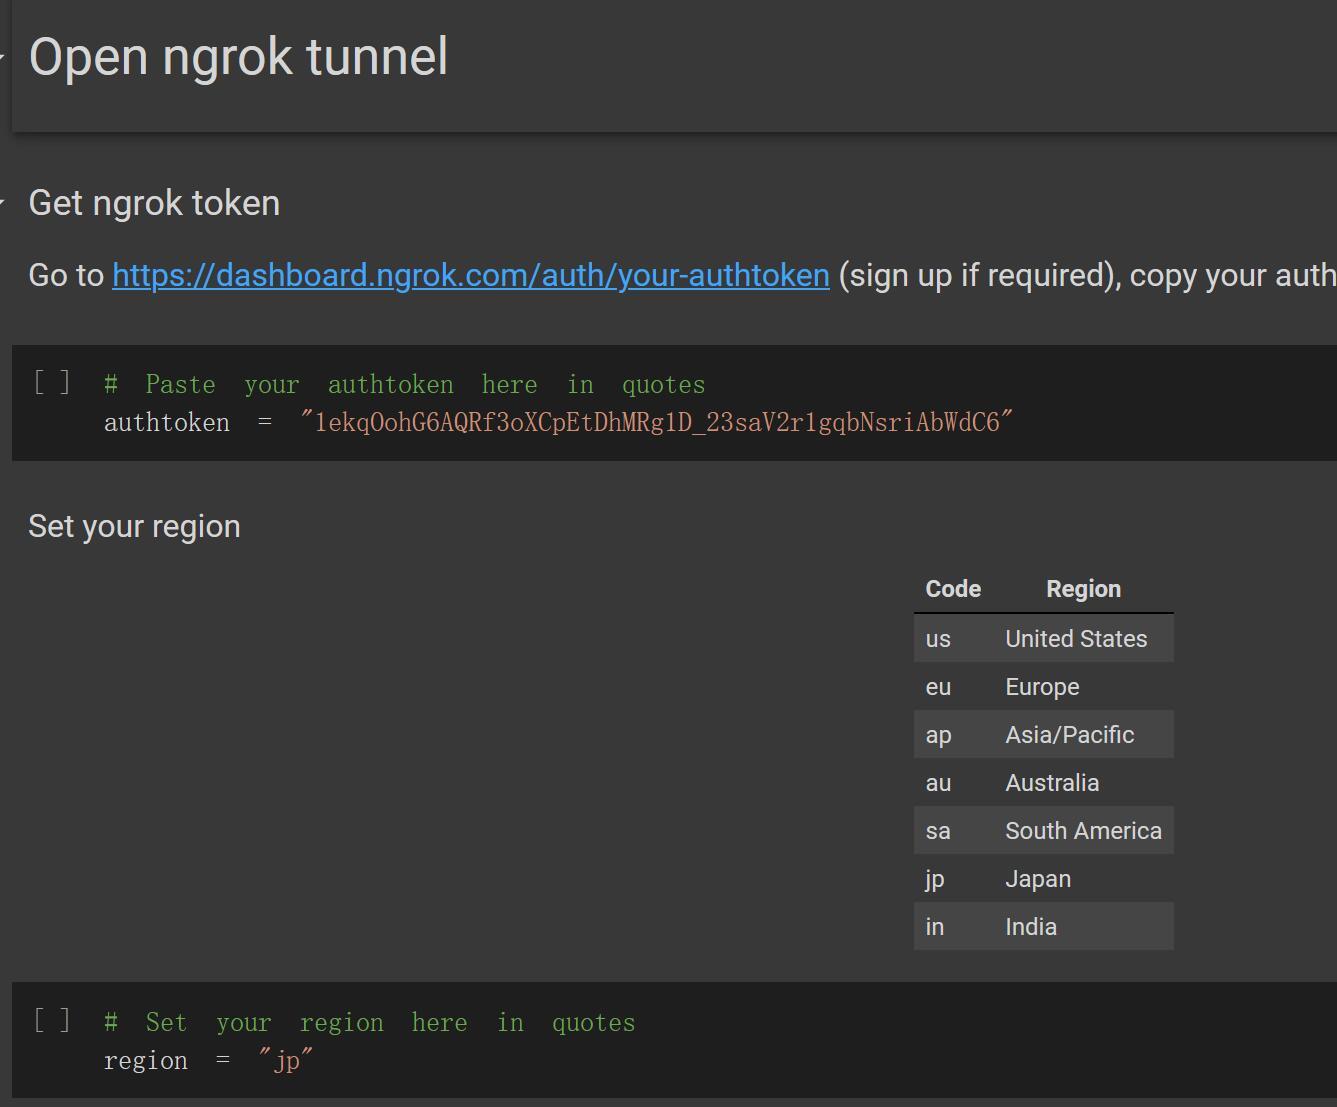Click the authtoken string value
The height and width of the screenshot is (1107, 1337).
[x=657, y=422]
